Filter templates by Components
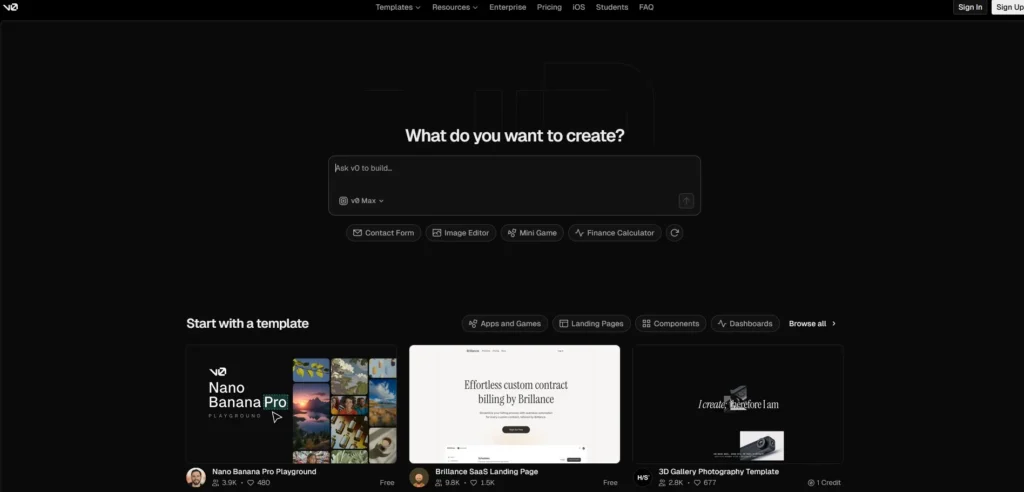This screenshot has width=1024, height=492. [671, 323]
